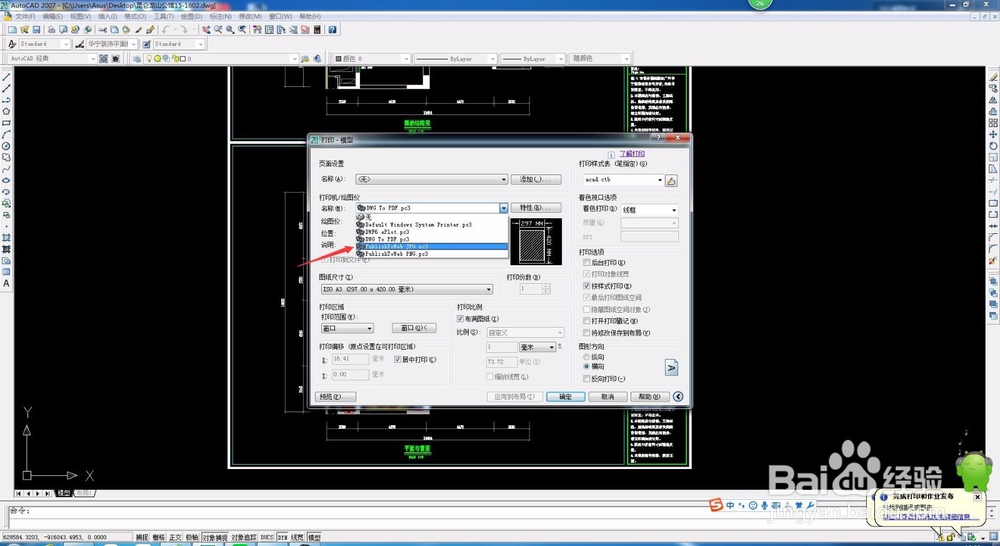The width and height of the screenshot is (1000, 546).
Task: Open the 编辑(E) menu
Action: click(x=52, y=16)
